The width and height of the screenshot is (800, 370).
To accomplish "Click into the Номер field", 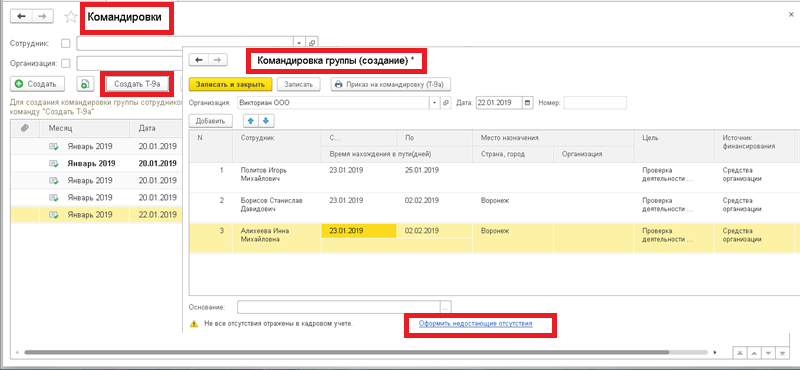I will [595, 103].
